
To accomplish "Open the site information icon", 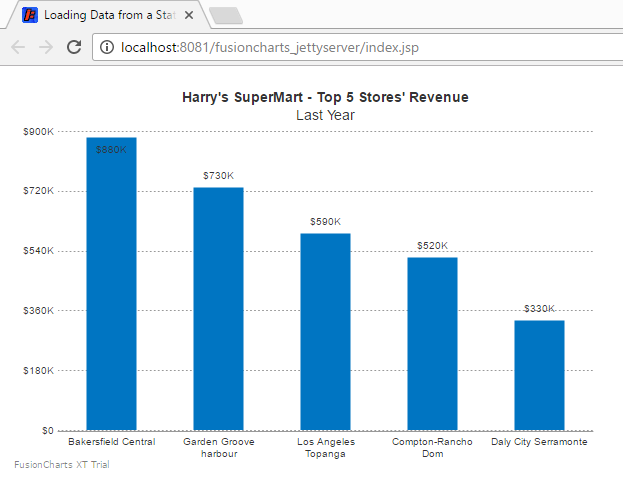I will pyautogui.click(x=107, y=47).
